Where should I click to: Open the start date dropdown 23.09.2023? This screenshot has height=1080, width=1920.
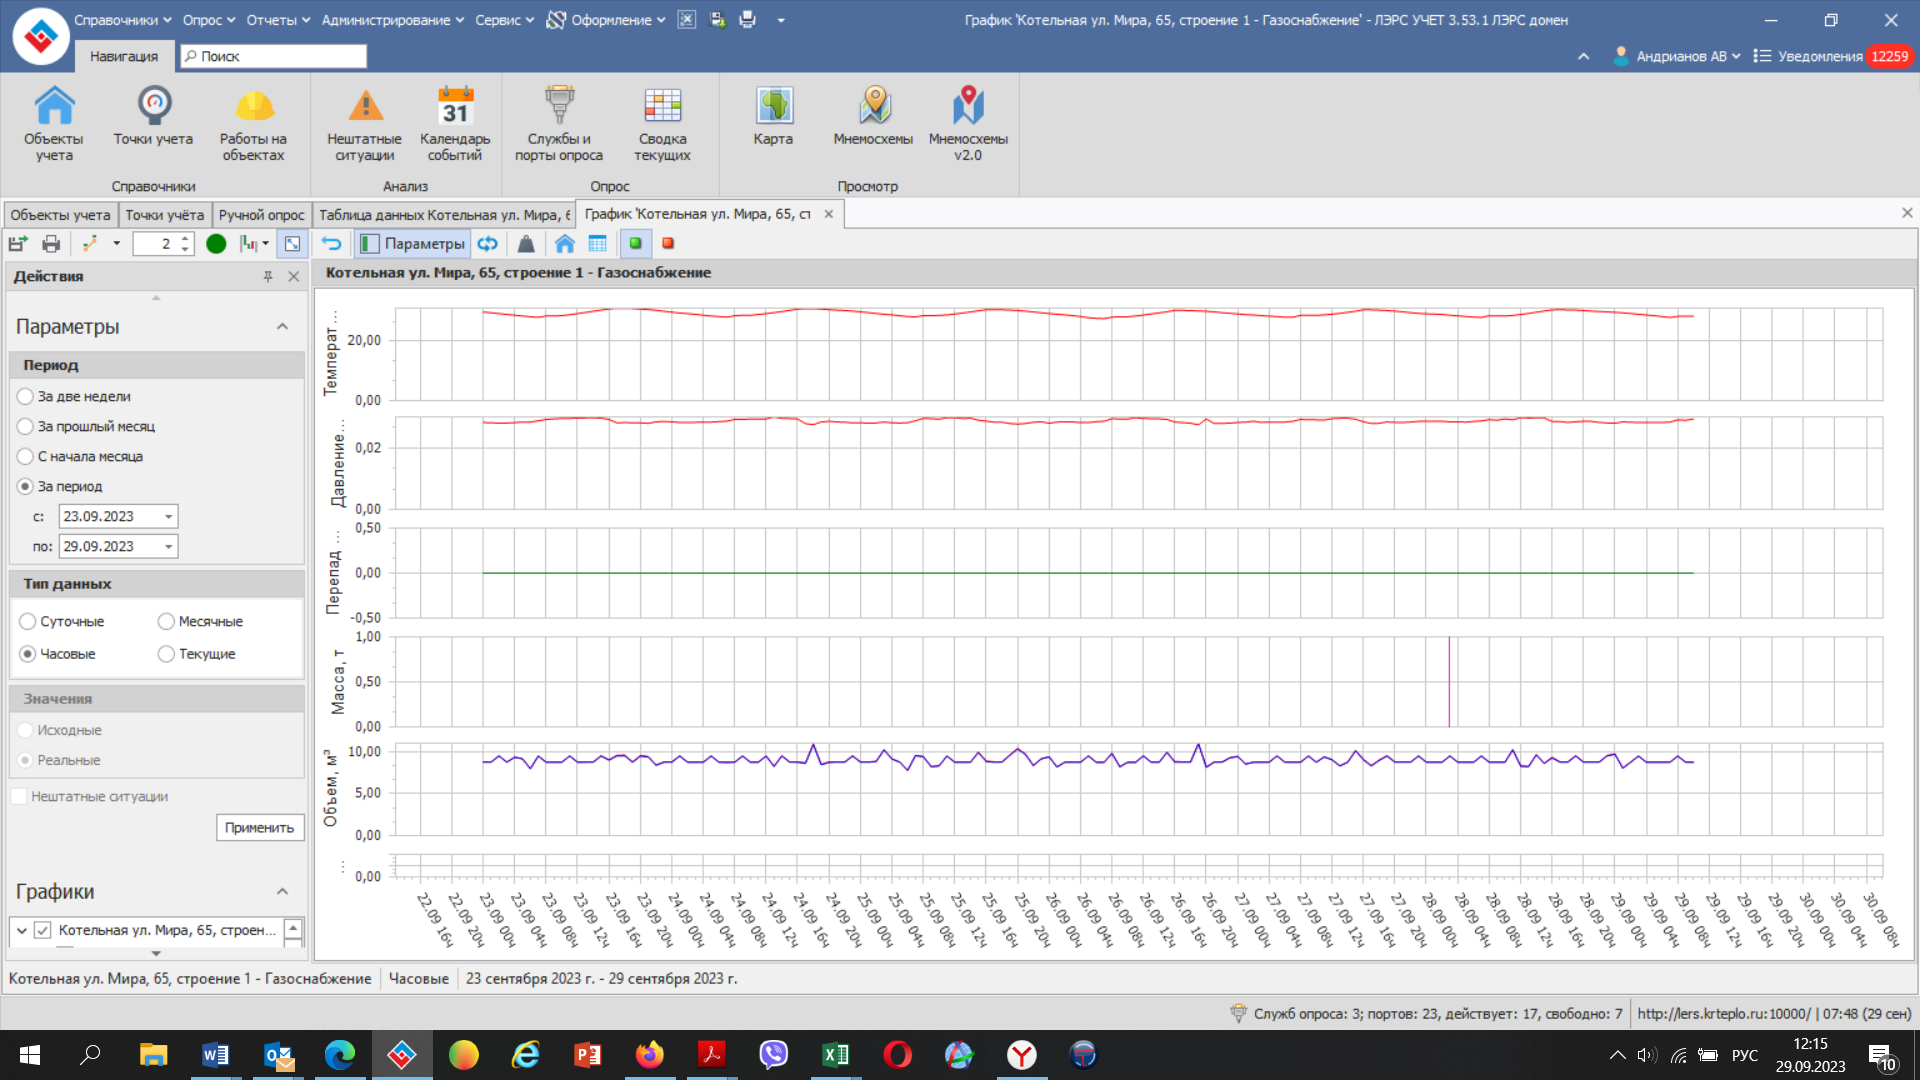pyautogui.click(x=168, y=516)
